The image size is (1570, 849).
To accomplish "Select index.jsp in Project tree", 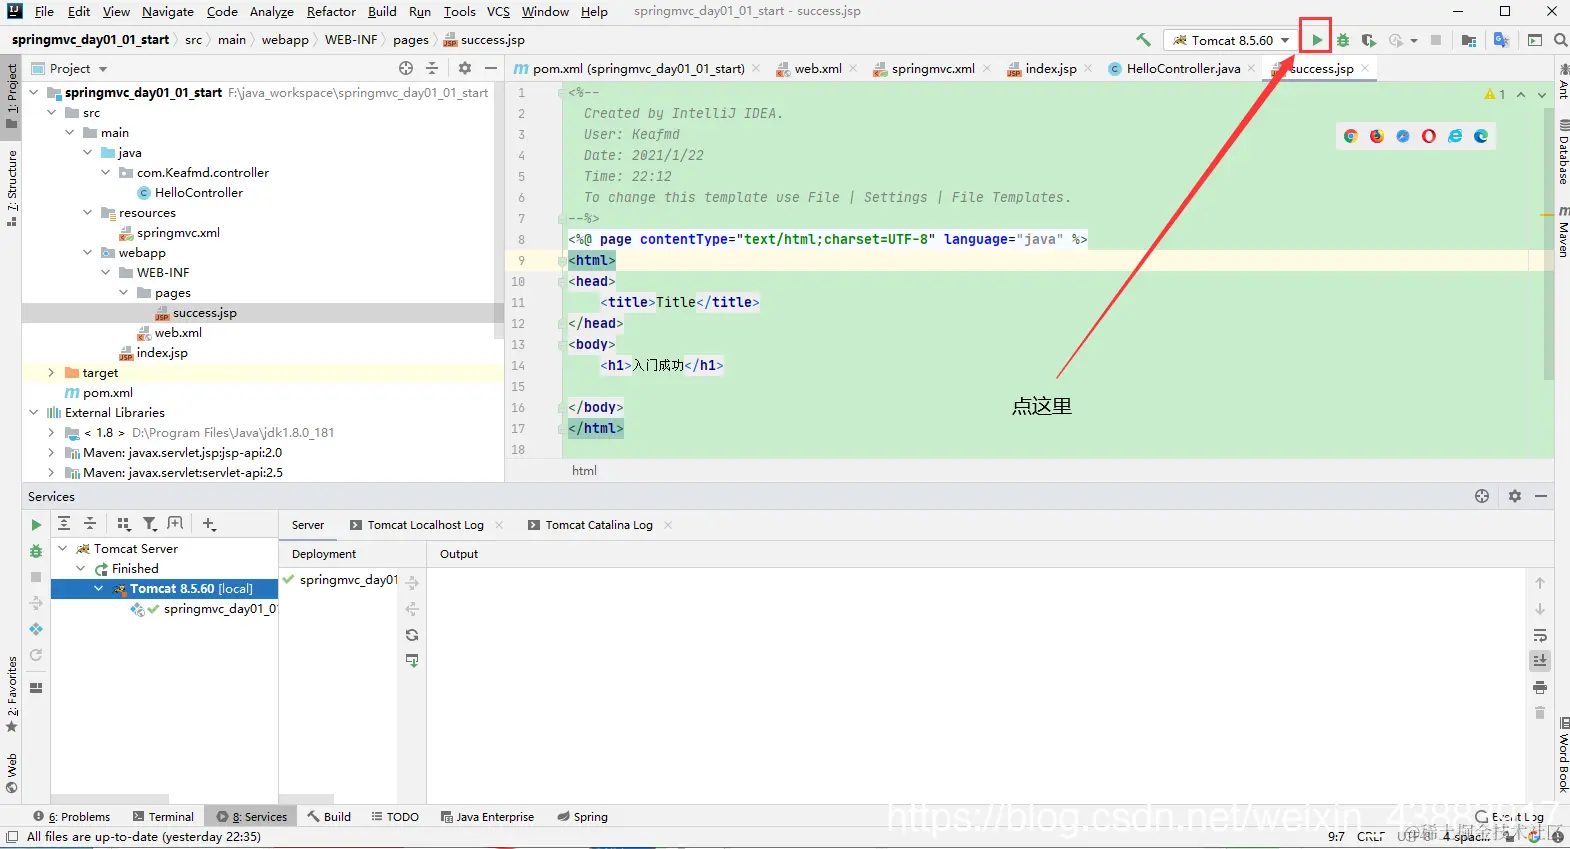I will (161, 353).
